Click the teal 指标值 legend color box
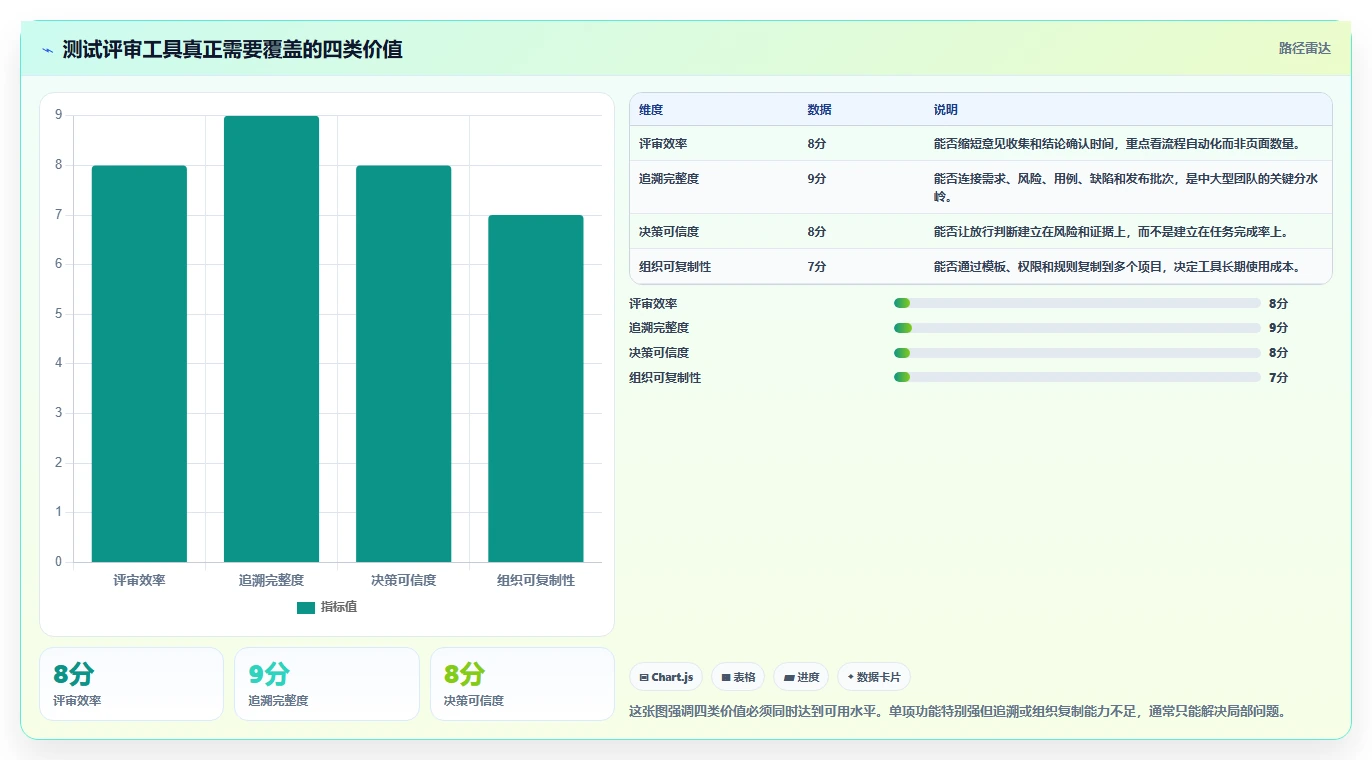The image size is (1372, 760). 306,608
